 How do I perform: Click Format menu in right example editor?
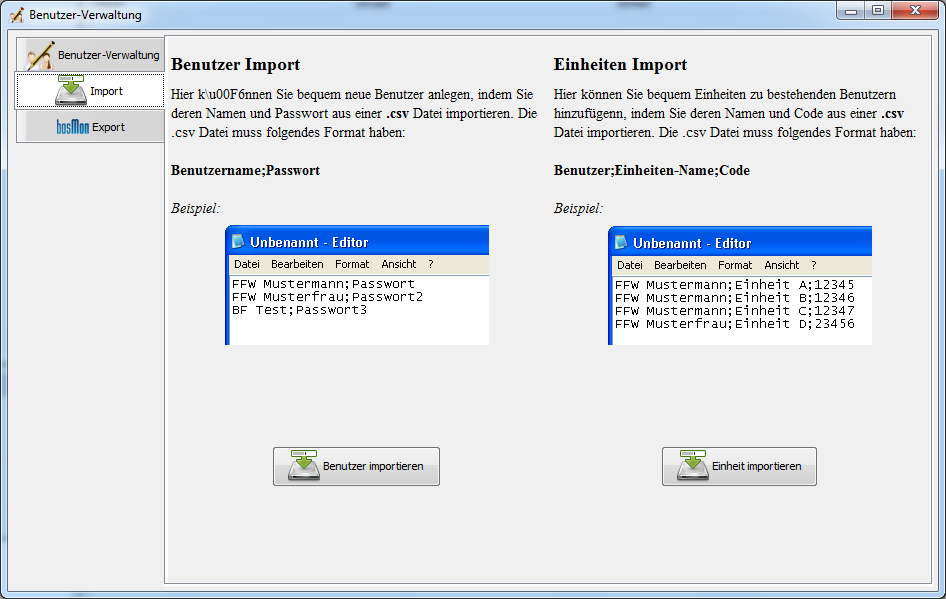click(x=735, y=265)
